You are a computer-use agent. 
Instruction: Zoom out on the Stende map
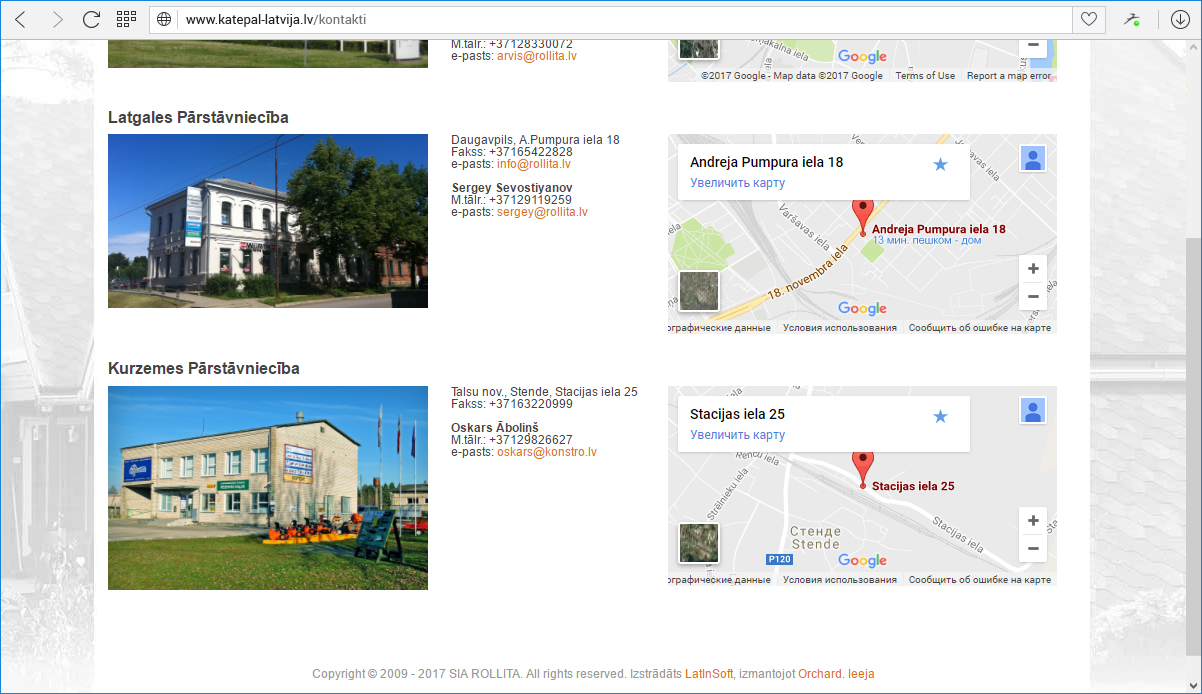point(1033,549)
